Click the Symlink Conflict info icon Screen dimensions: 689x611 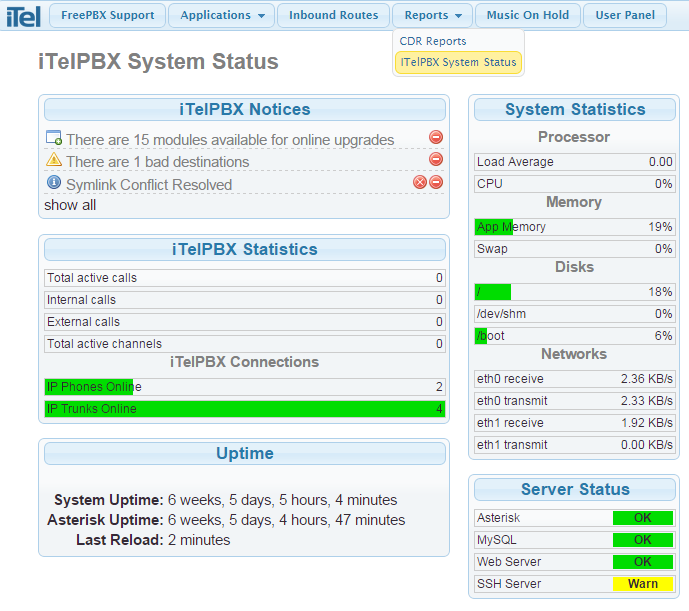[x=54, y=182]
